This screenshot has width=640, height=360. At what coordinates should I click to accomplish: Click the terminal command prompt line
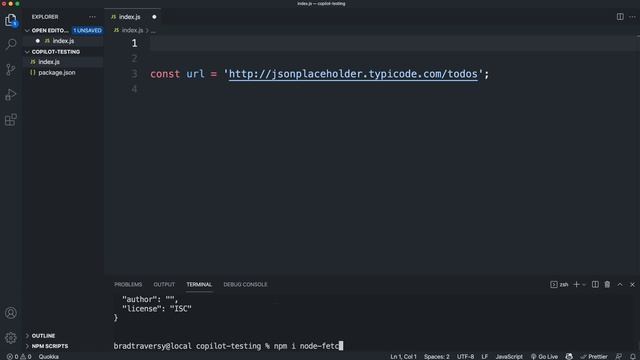coord(228,346)
